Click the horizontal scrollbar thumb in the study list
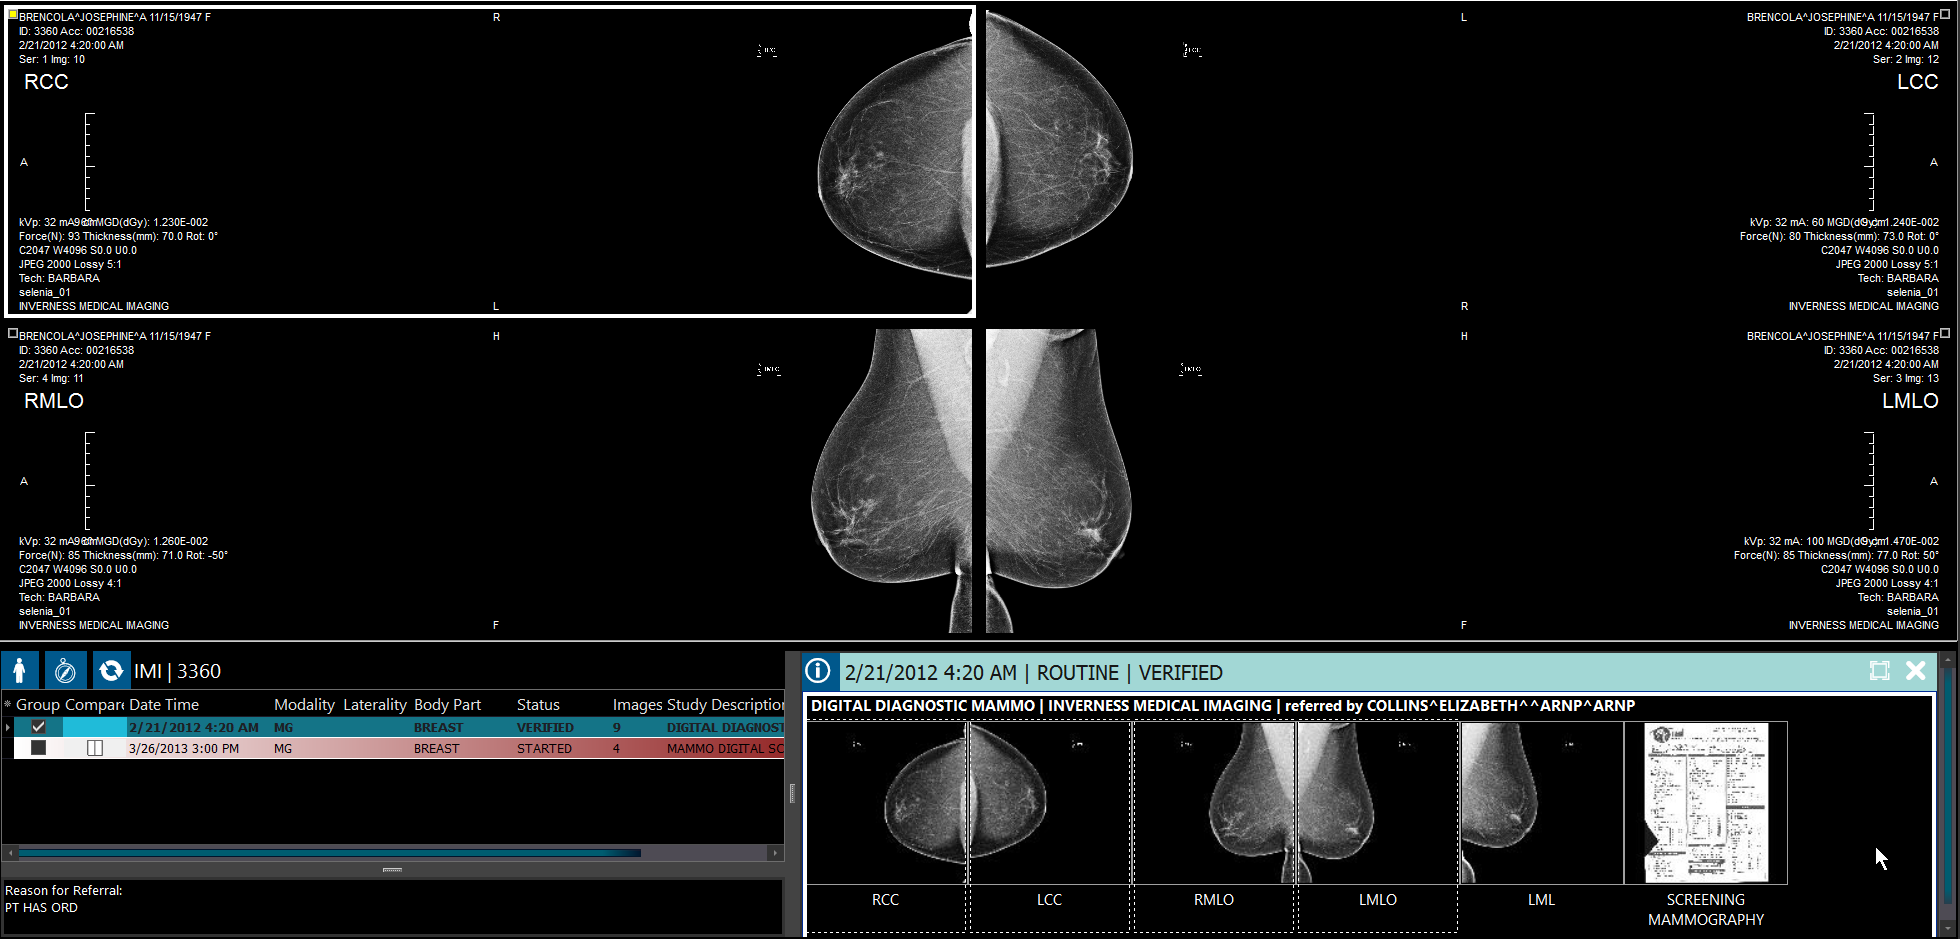This screenshot has width=1960, height=939. (x=330, y=853)
